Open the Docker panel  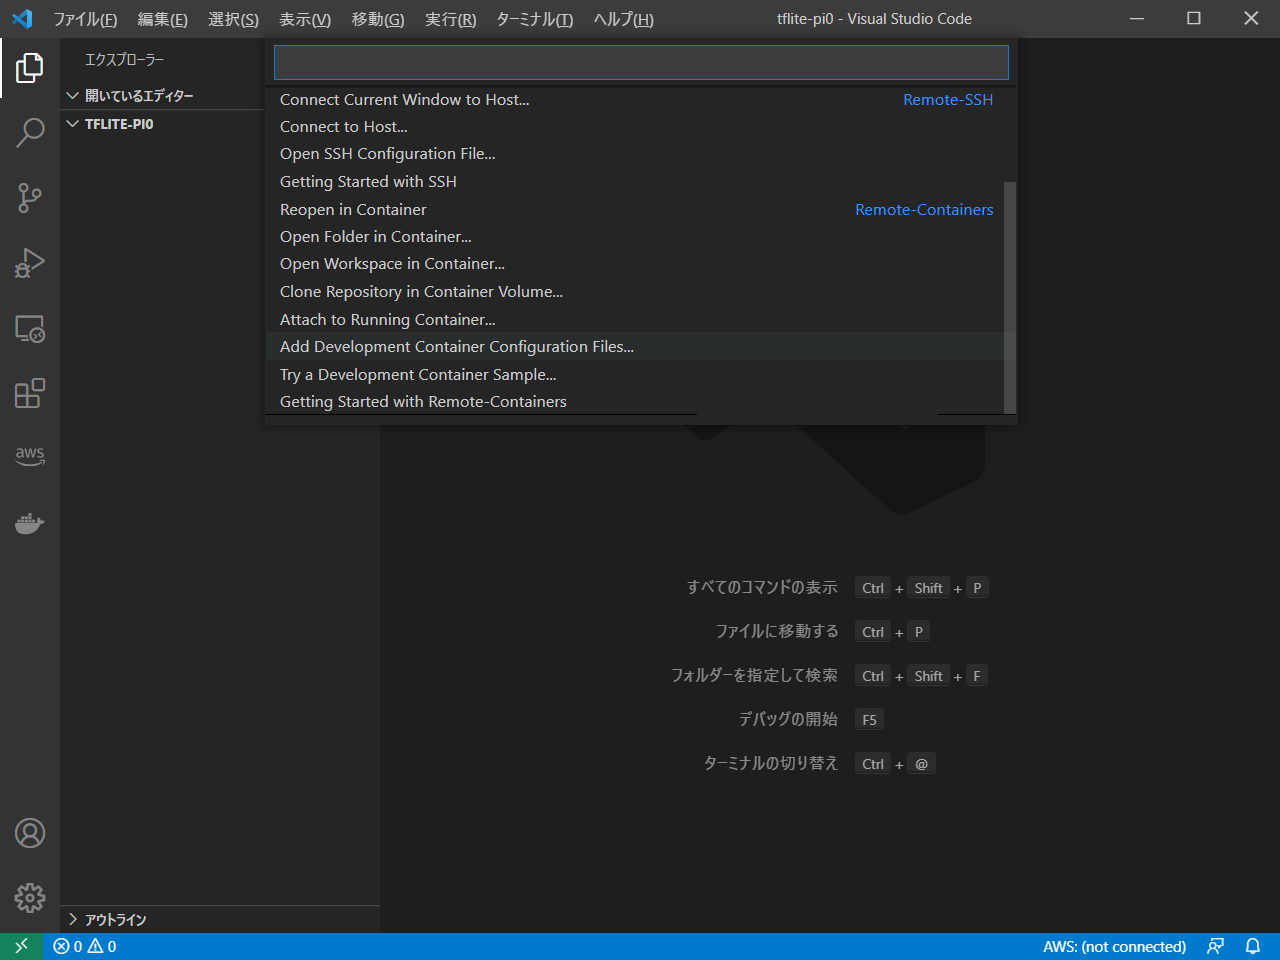[x=30, y=523]
